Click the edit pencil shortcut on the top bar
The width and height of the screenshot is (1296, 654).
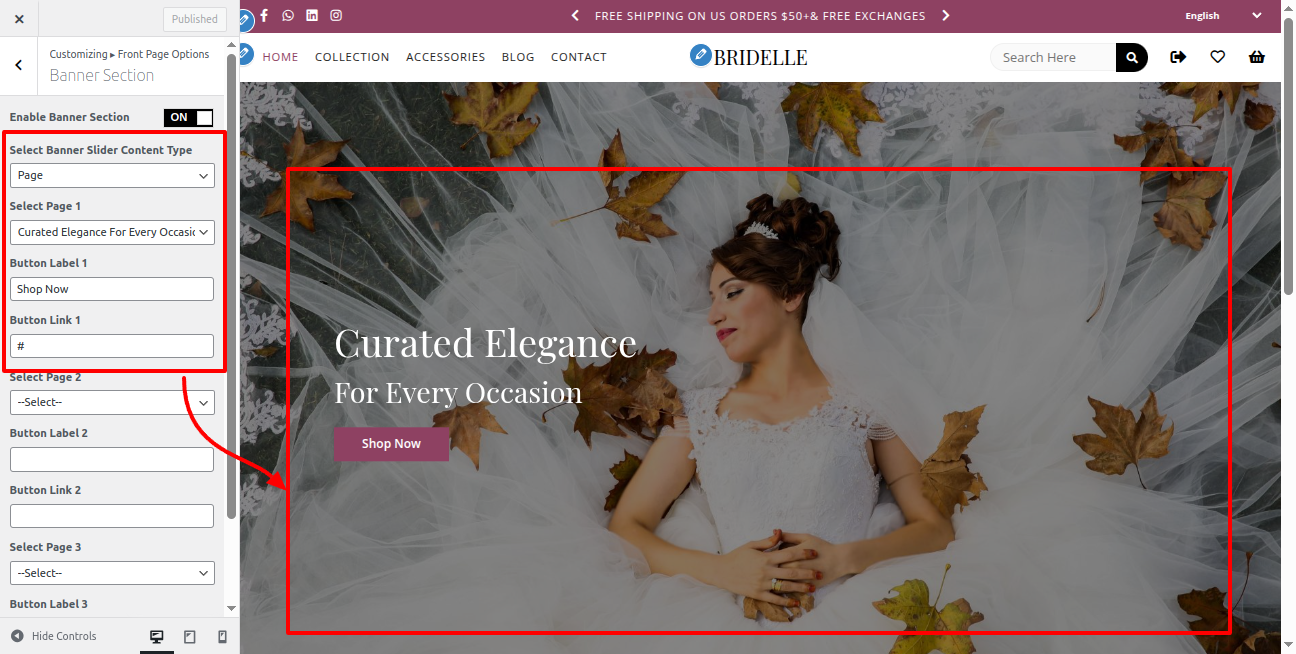point(244,18)
